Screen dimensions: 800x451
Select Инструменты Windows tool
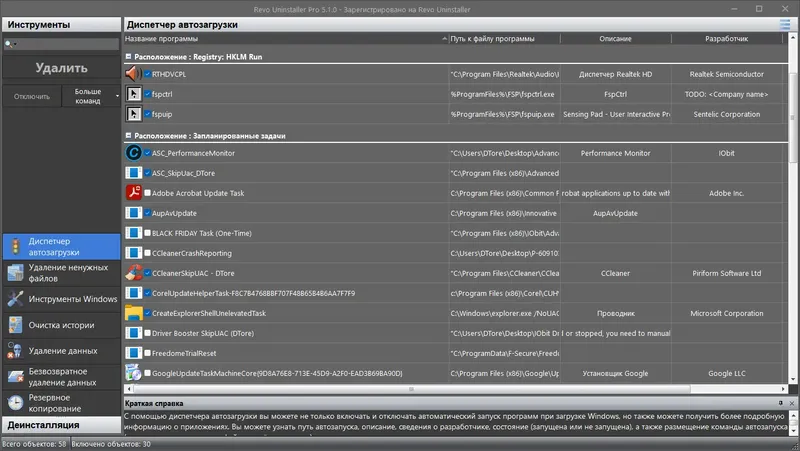61,298
